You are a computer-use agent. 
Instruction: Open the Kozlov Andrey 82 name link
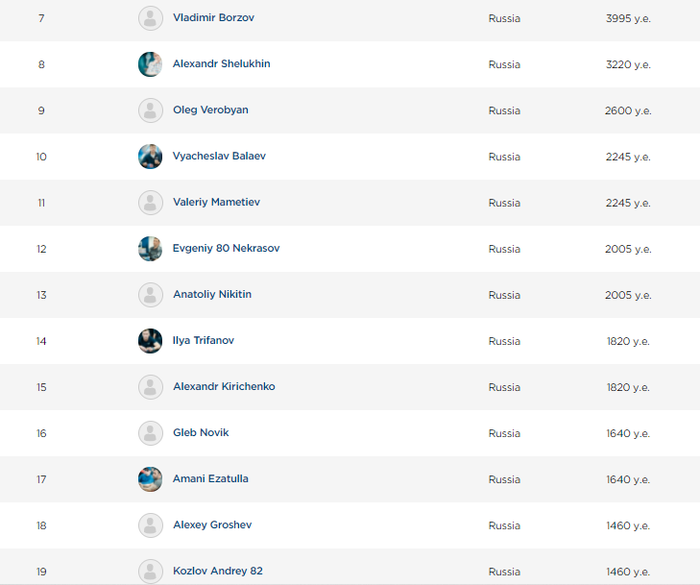click(217, 571)
